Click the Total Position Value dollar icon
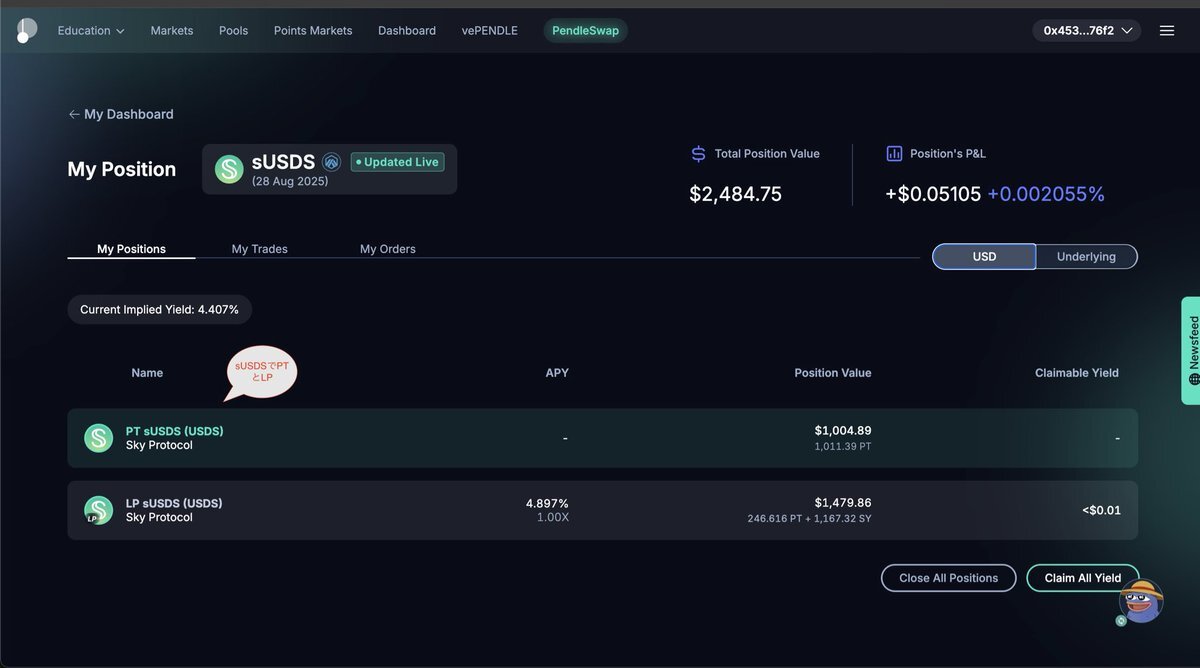 pyautogui.click(x=698, y=154)
